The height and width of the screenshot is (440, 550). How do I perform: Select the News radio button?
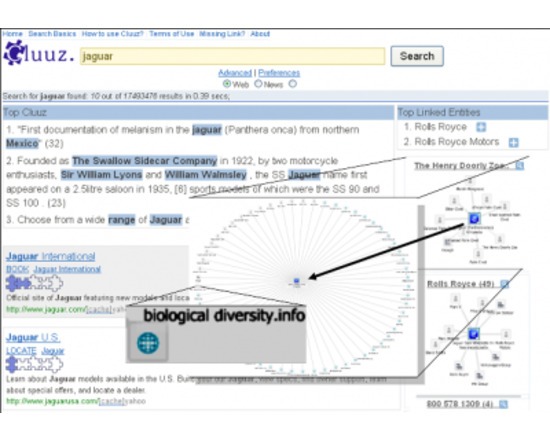click(258, 84)
